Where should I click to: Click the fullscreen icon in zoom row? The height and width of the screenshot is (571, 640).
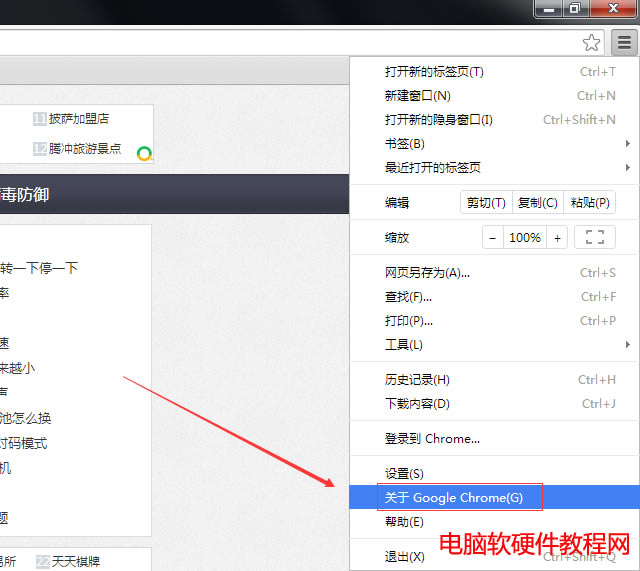coord(595,238)
